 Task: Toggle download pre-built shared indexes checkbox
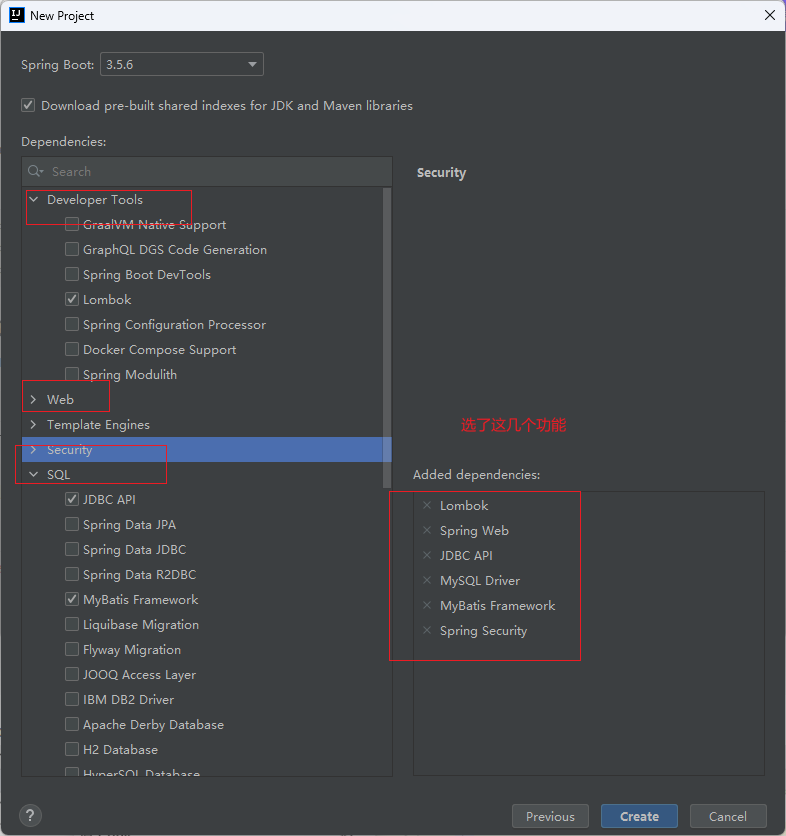click(x=28, y=105)
